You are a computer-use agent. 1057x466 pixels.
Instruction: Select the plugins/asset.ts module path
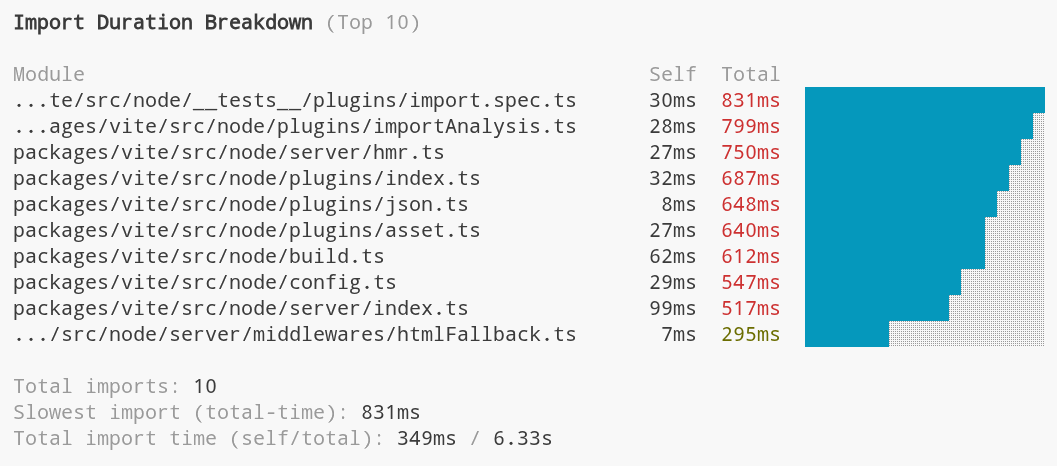tap(247, 230)
